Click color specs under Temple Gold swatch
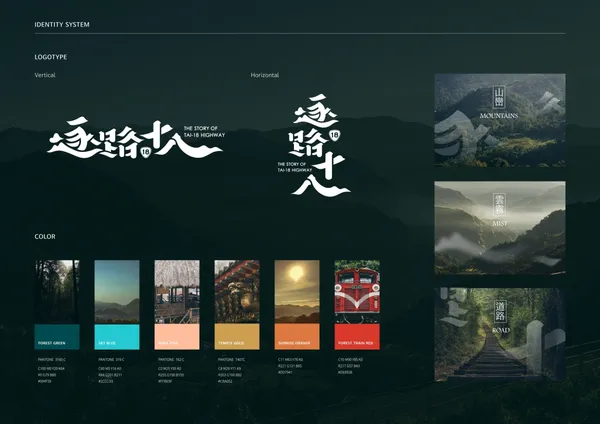Image resolution: width=600 pixels, height=424 pixels. click(231, 370)
